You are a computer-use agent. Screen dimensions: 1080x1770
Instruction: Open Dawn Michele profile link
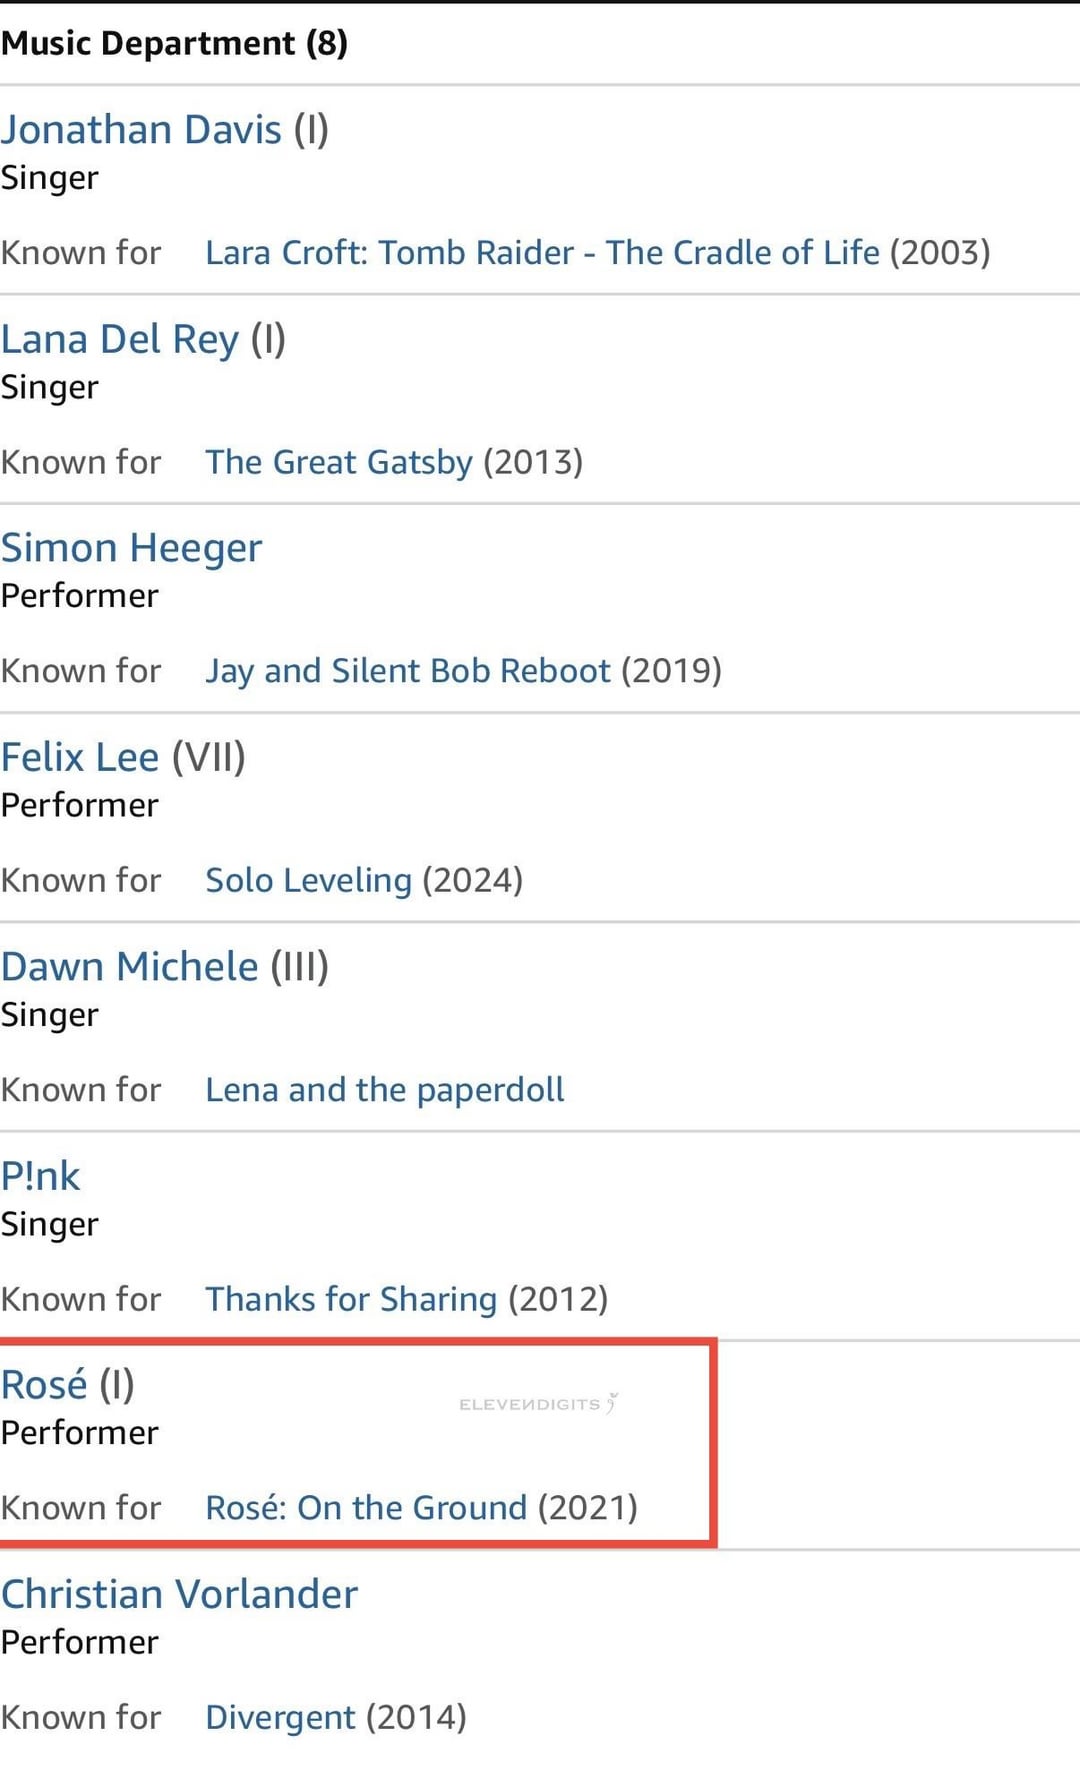click(x=129, y=967)
